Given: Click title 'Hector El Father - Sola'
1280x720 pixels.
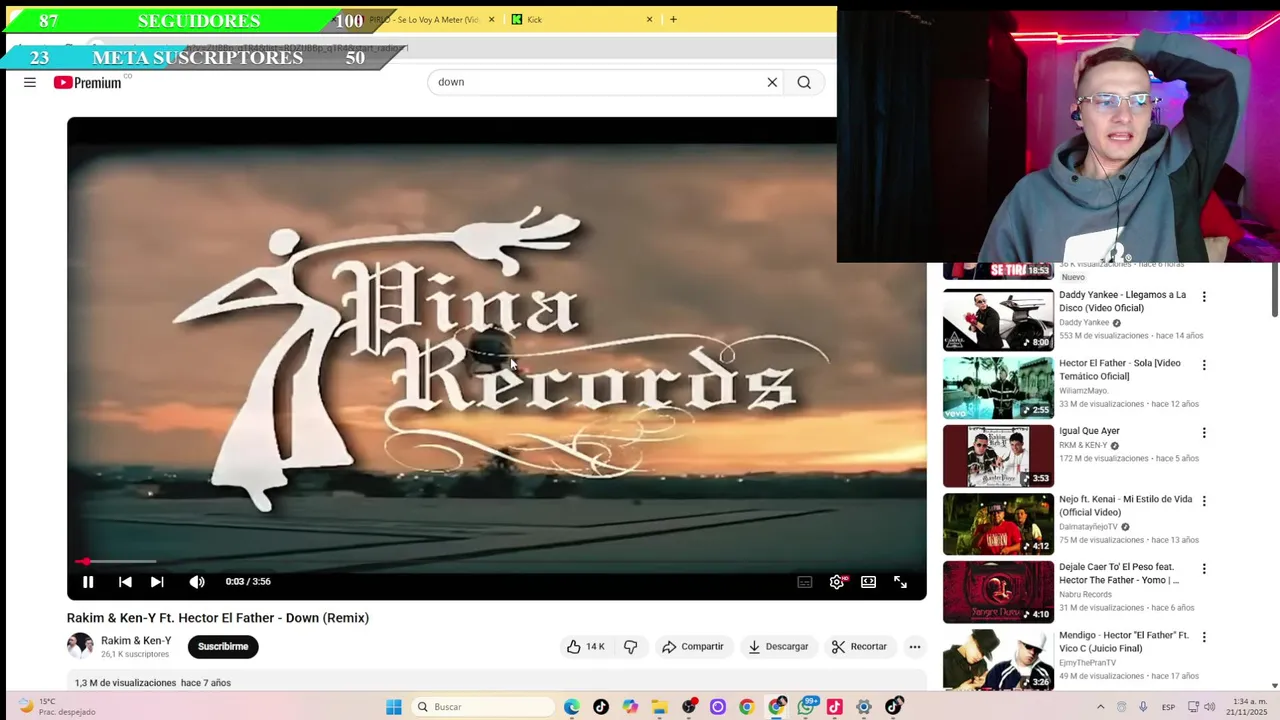Looking at the screenshot, I should (1120, 369).
